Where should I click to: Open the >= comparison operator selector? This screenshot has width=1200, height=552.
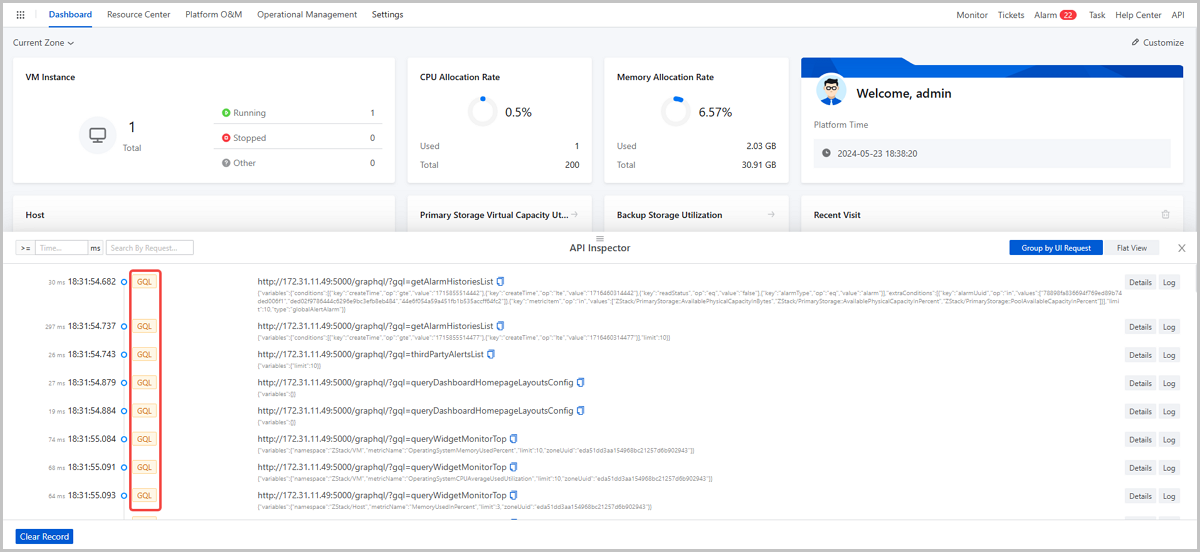pos(24,248)
